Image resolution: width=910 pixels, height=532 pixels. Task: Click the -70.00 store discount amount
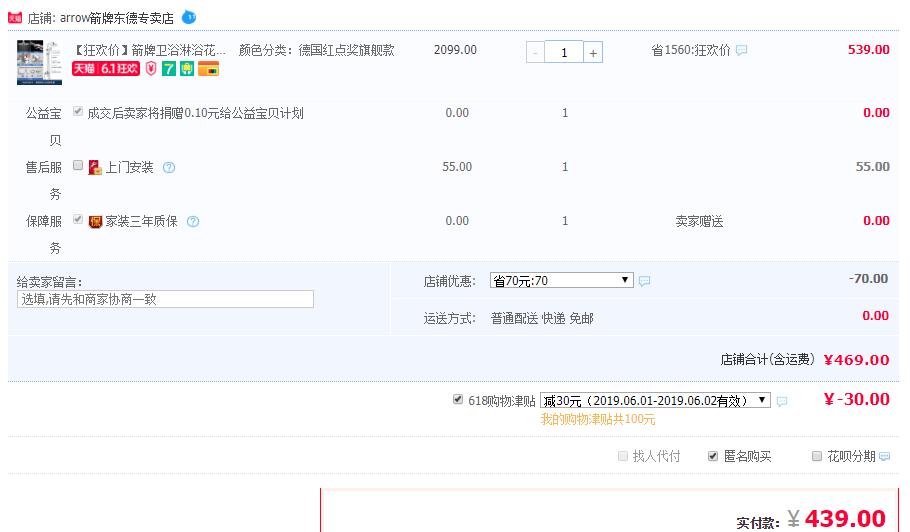point(868,278)
